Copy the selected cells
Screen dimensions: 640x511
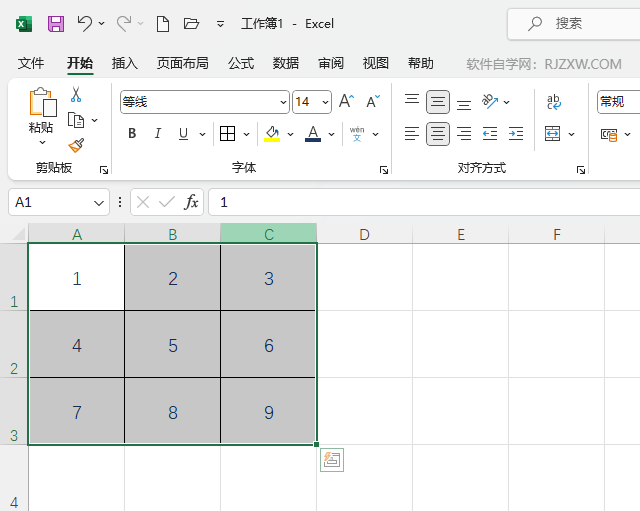pyautogui.click(x=76, y=120)
